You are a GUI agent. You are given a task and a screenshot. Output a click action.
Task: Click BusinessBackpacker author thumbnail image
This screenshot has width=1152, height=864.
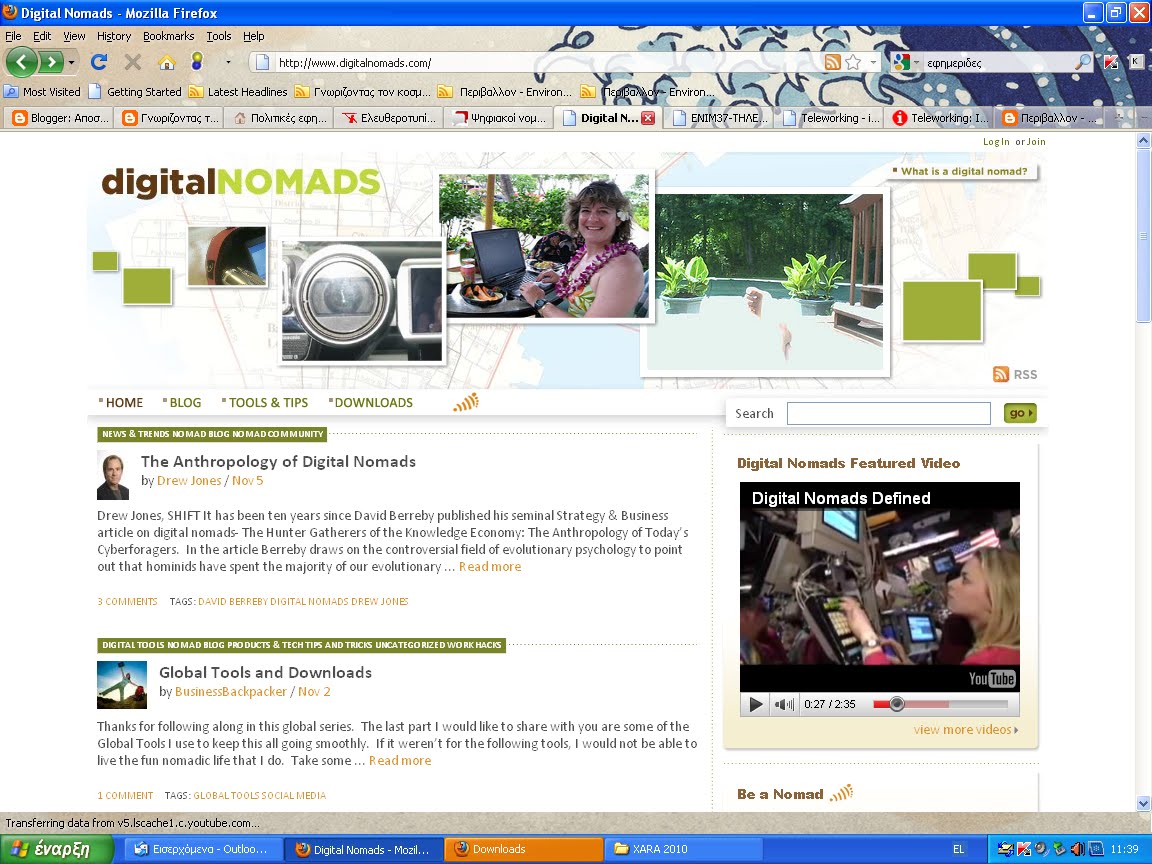122,685
